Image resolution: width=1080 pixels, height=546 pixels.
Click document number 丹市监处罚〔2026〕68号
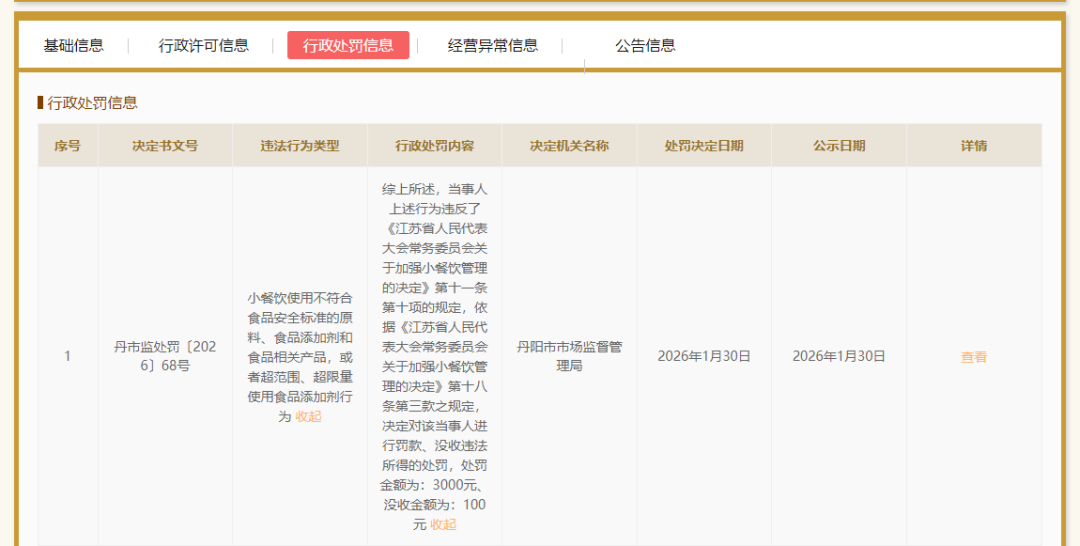tap(165, 356)
